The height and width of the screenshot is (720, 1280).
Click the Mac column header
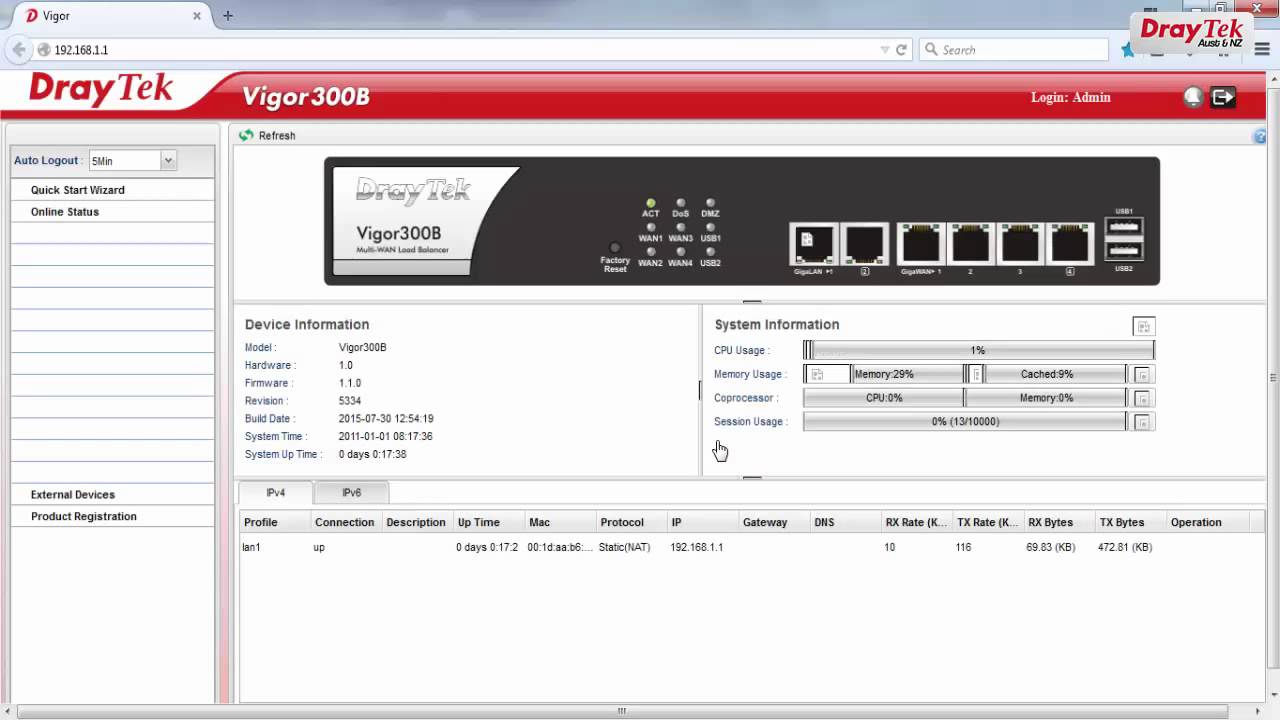(x=561, y=522)
